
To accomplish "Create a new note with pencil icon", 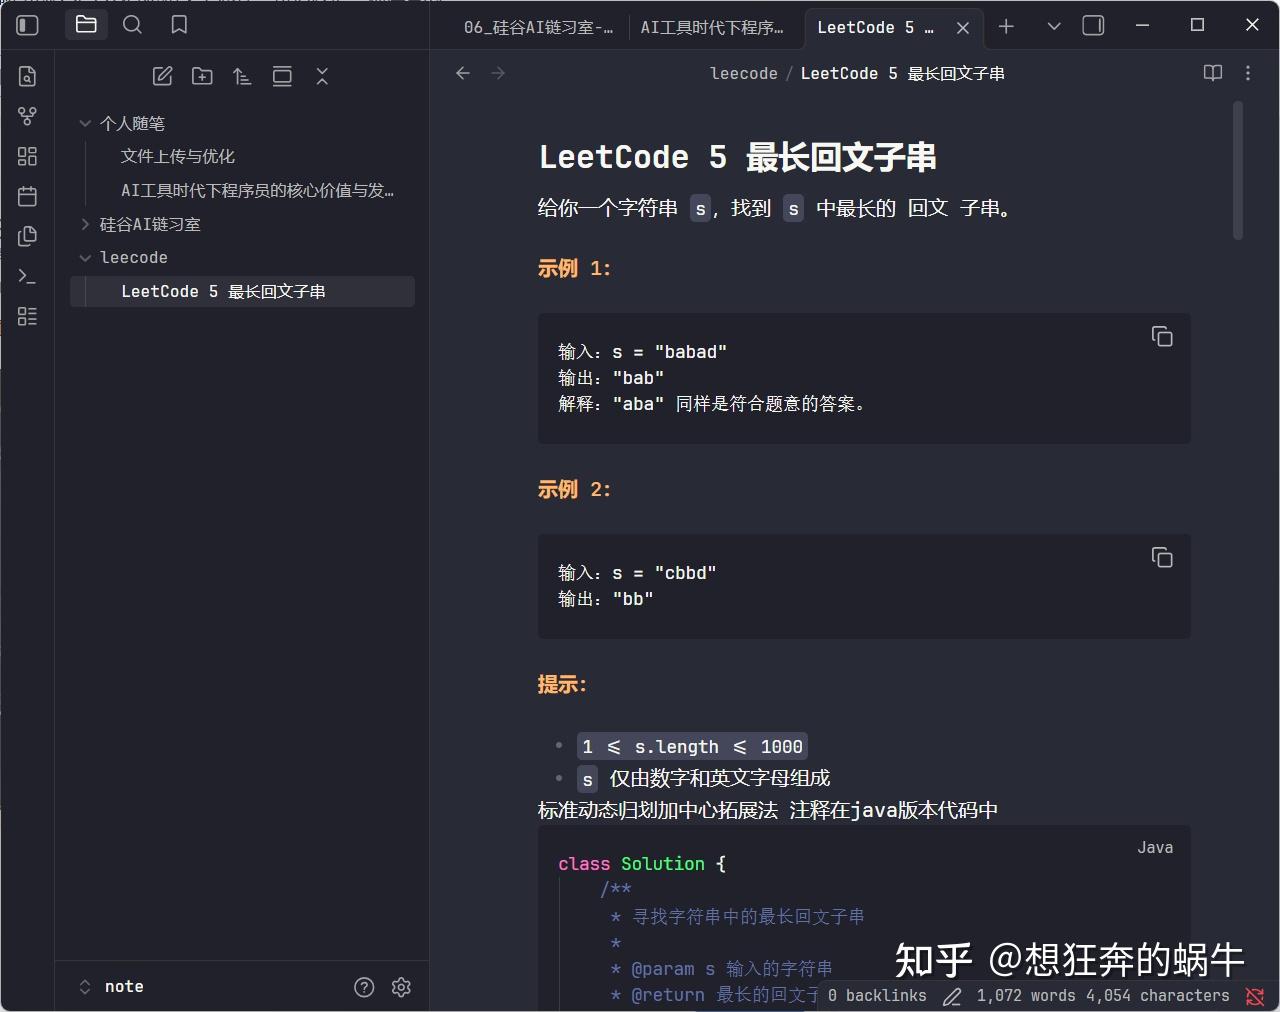I will [x=162, y=76].
